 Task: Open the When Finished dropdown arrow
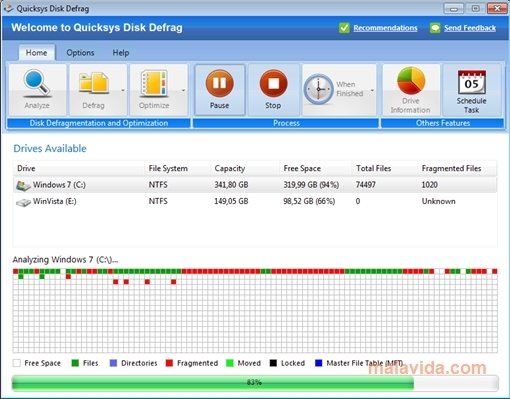[372, 90]
